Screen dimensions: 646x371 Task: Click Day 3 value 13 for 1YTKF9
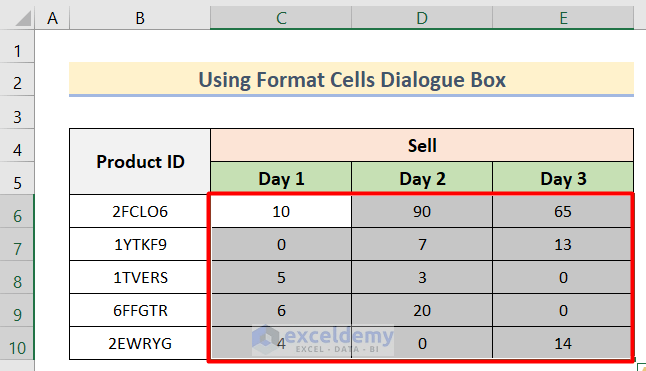(x=563, y=244)
